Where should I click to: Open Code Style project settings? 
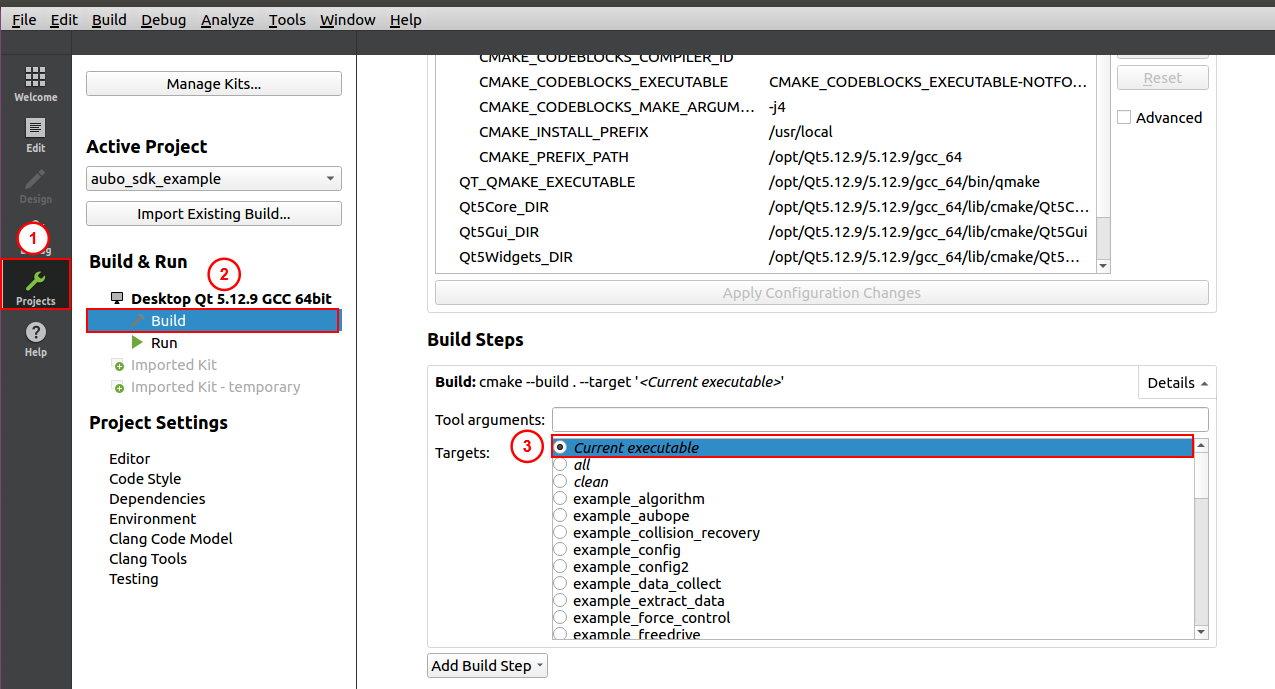tap(145, 479)
